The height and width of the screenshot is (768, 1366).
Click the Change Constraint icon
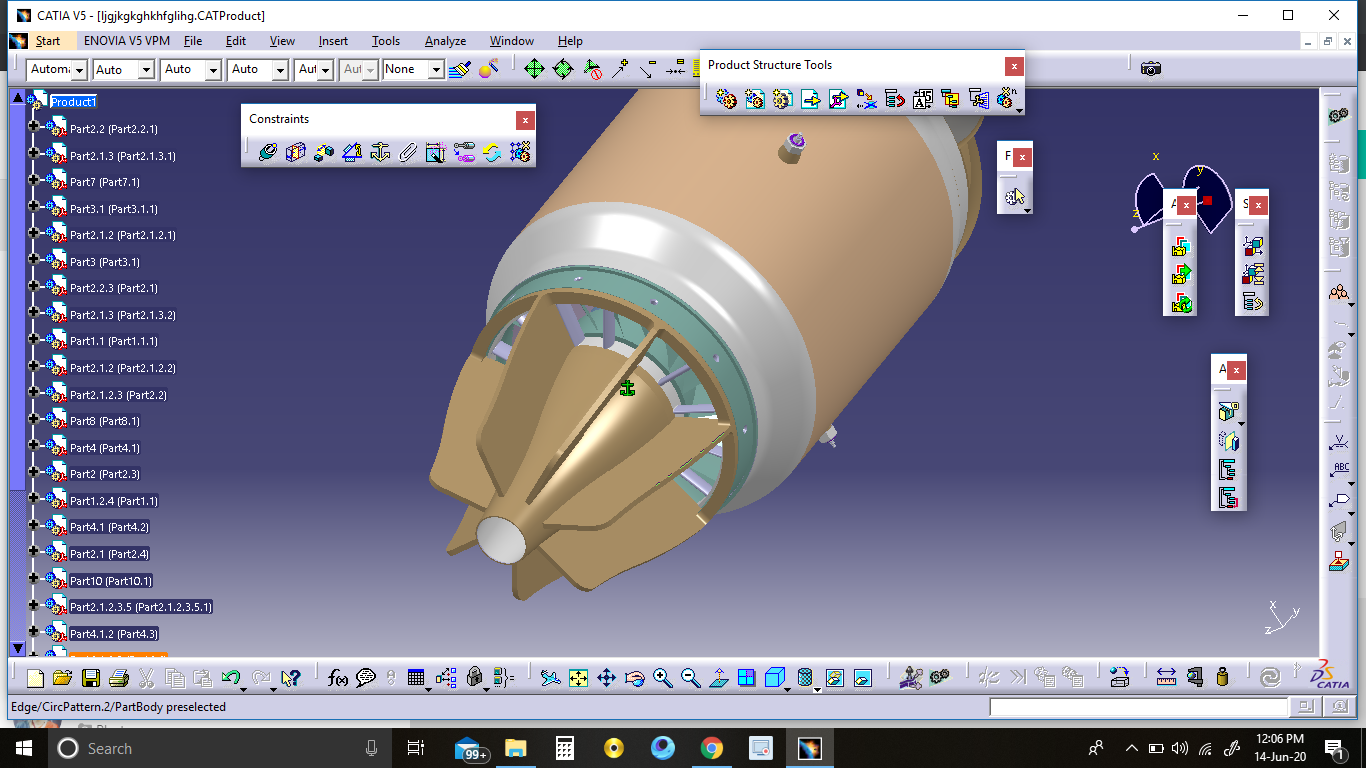tap(491, 152)
